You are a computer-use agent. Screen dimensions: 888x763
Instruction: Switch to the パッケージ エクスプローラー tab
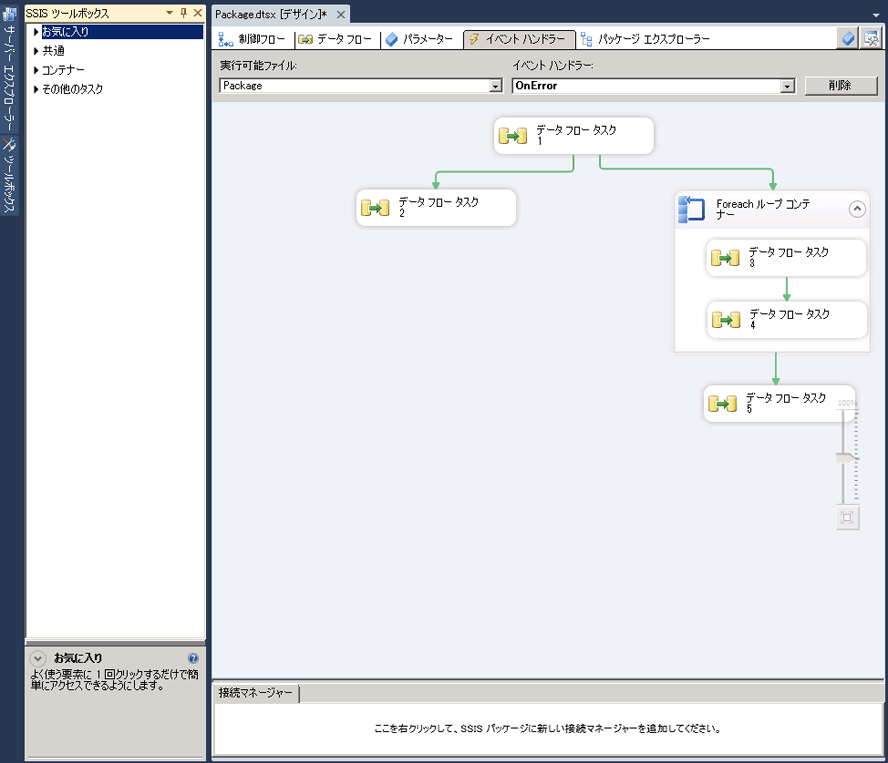coord(645,39)
